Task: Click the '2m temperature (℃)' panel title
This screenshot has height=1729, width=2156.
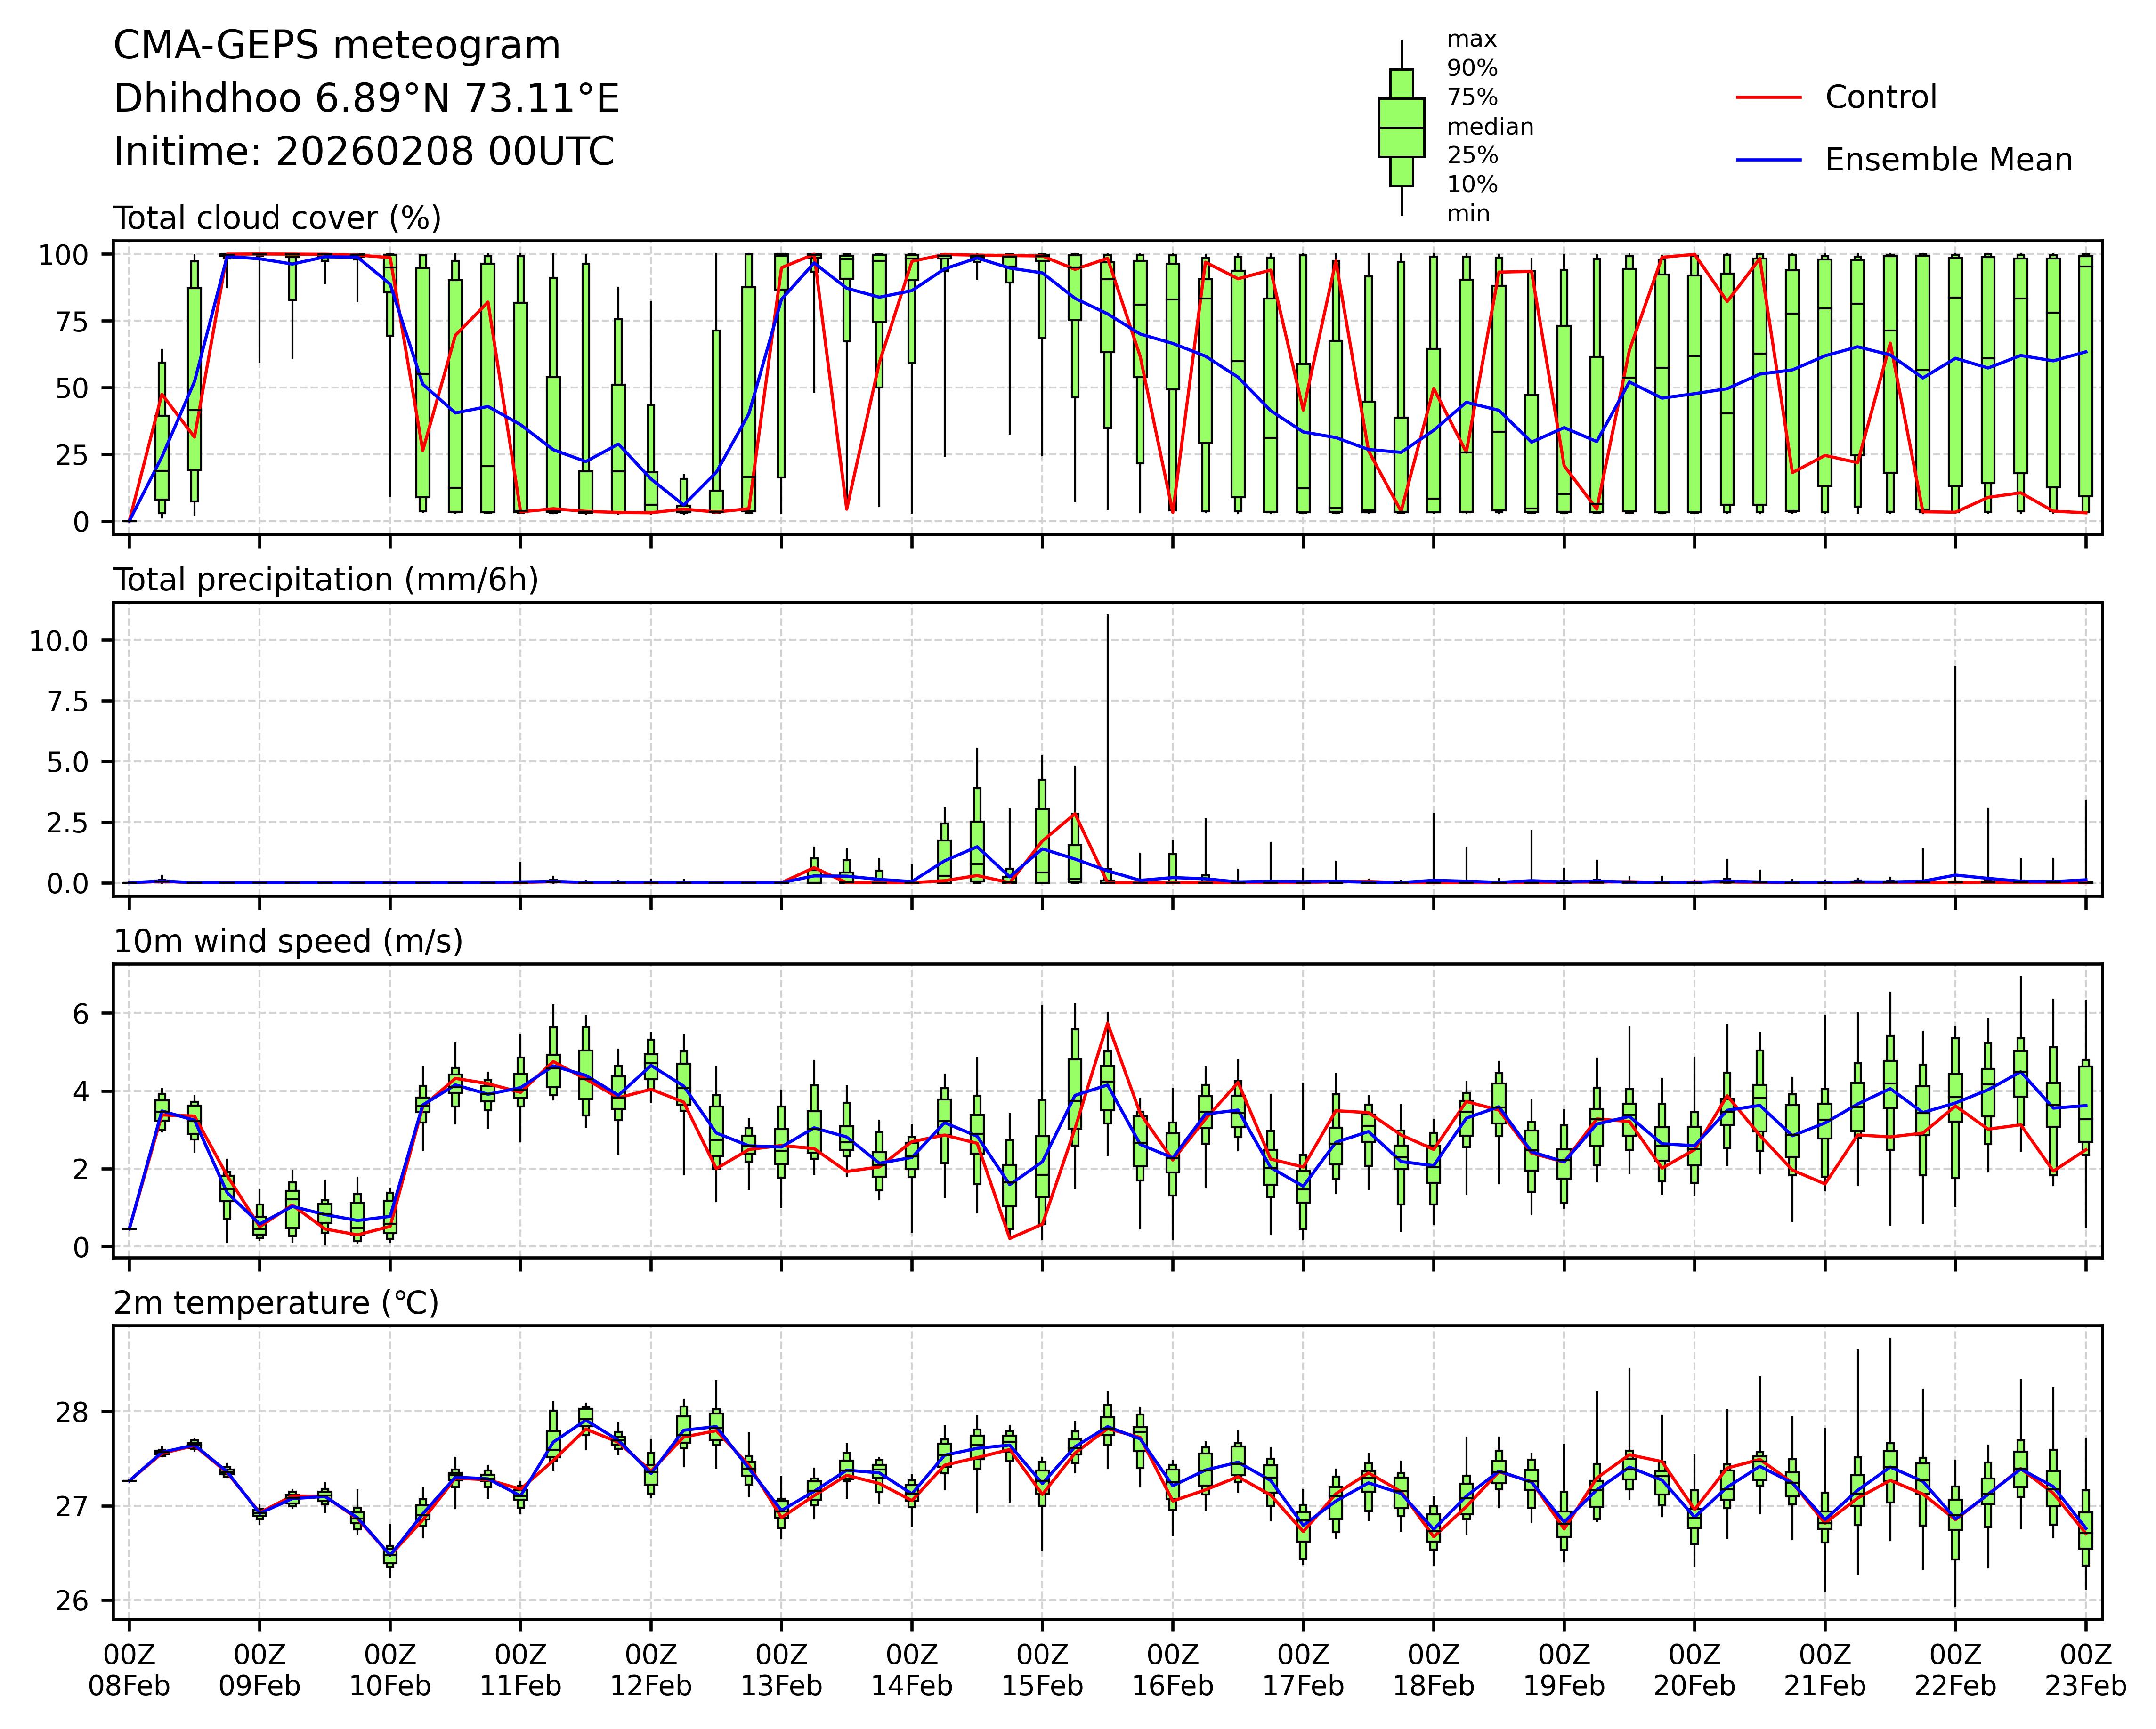Action: point(276,1304)
